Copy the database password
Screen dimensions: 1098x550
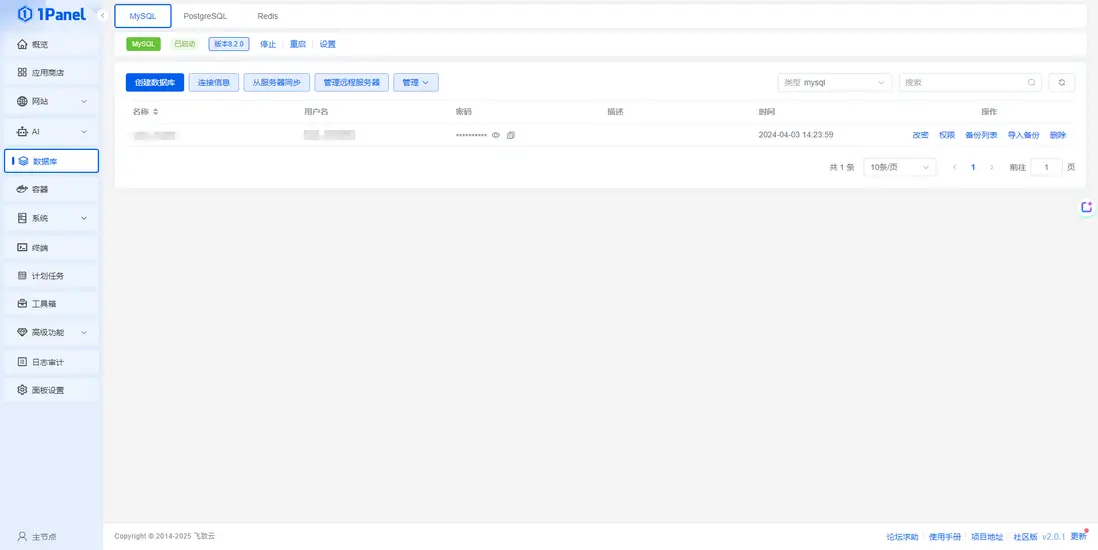click(510, 135)
